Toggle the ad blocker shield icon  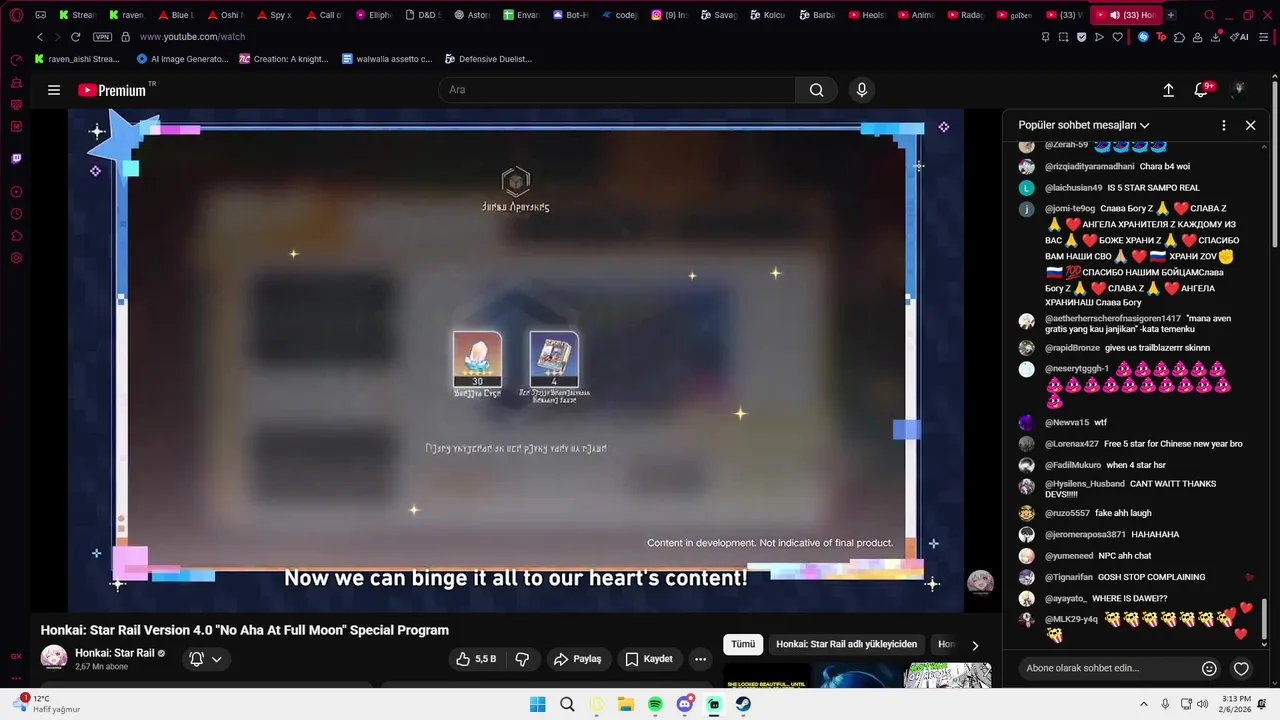[1081, 37]
